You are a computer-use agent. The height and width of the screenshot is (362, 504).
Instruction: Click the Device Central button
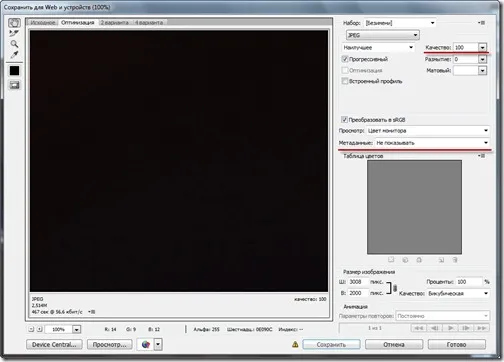54,344
